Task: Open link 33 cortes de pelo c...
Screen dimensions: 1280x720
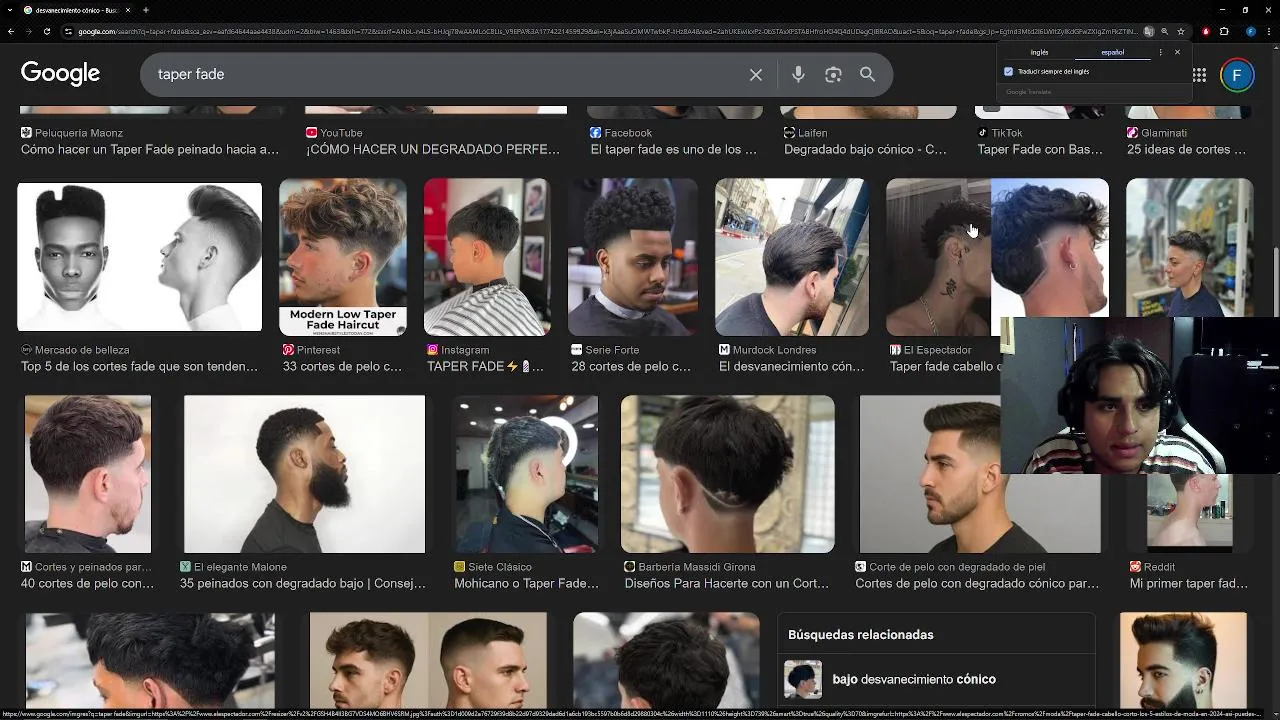Action: coord(342,367)
